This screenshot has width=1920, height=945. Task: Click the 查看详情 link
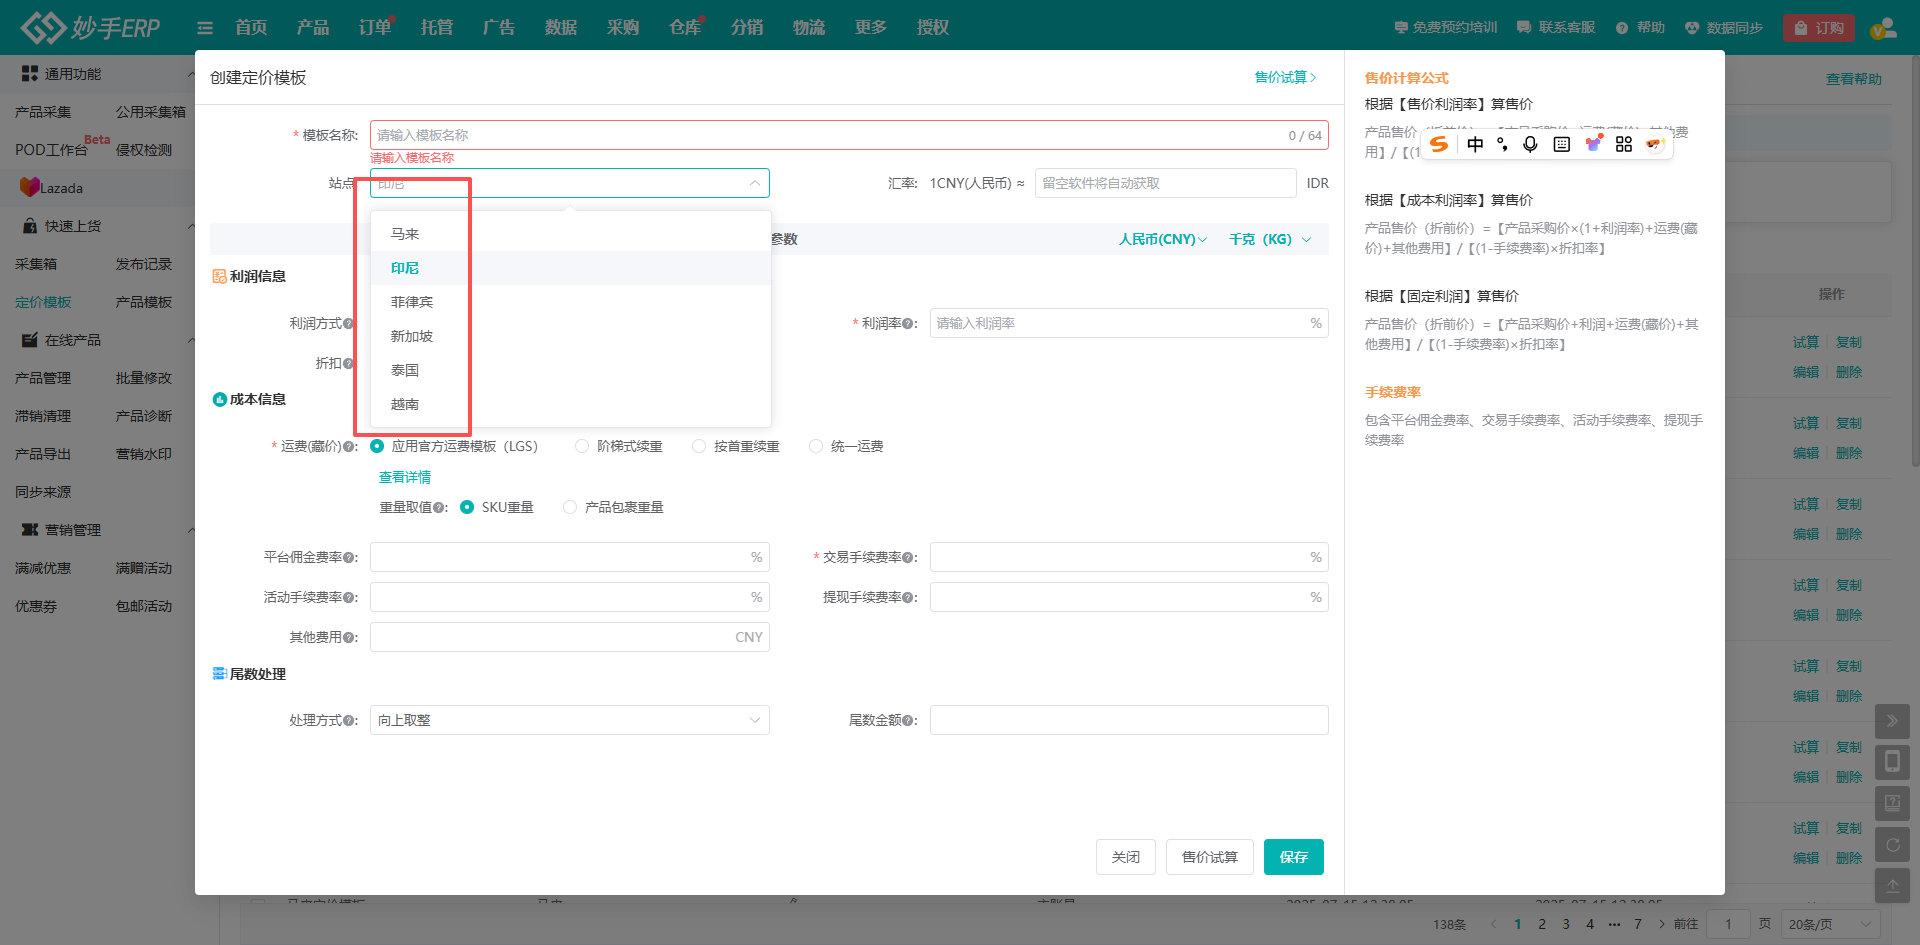click(405, 477)
